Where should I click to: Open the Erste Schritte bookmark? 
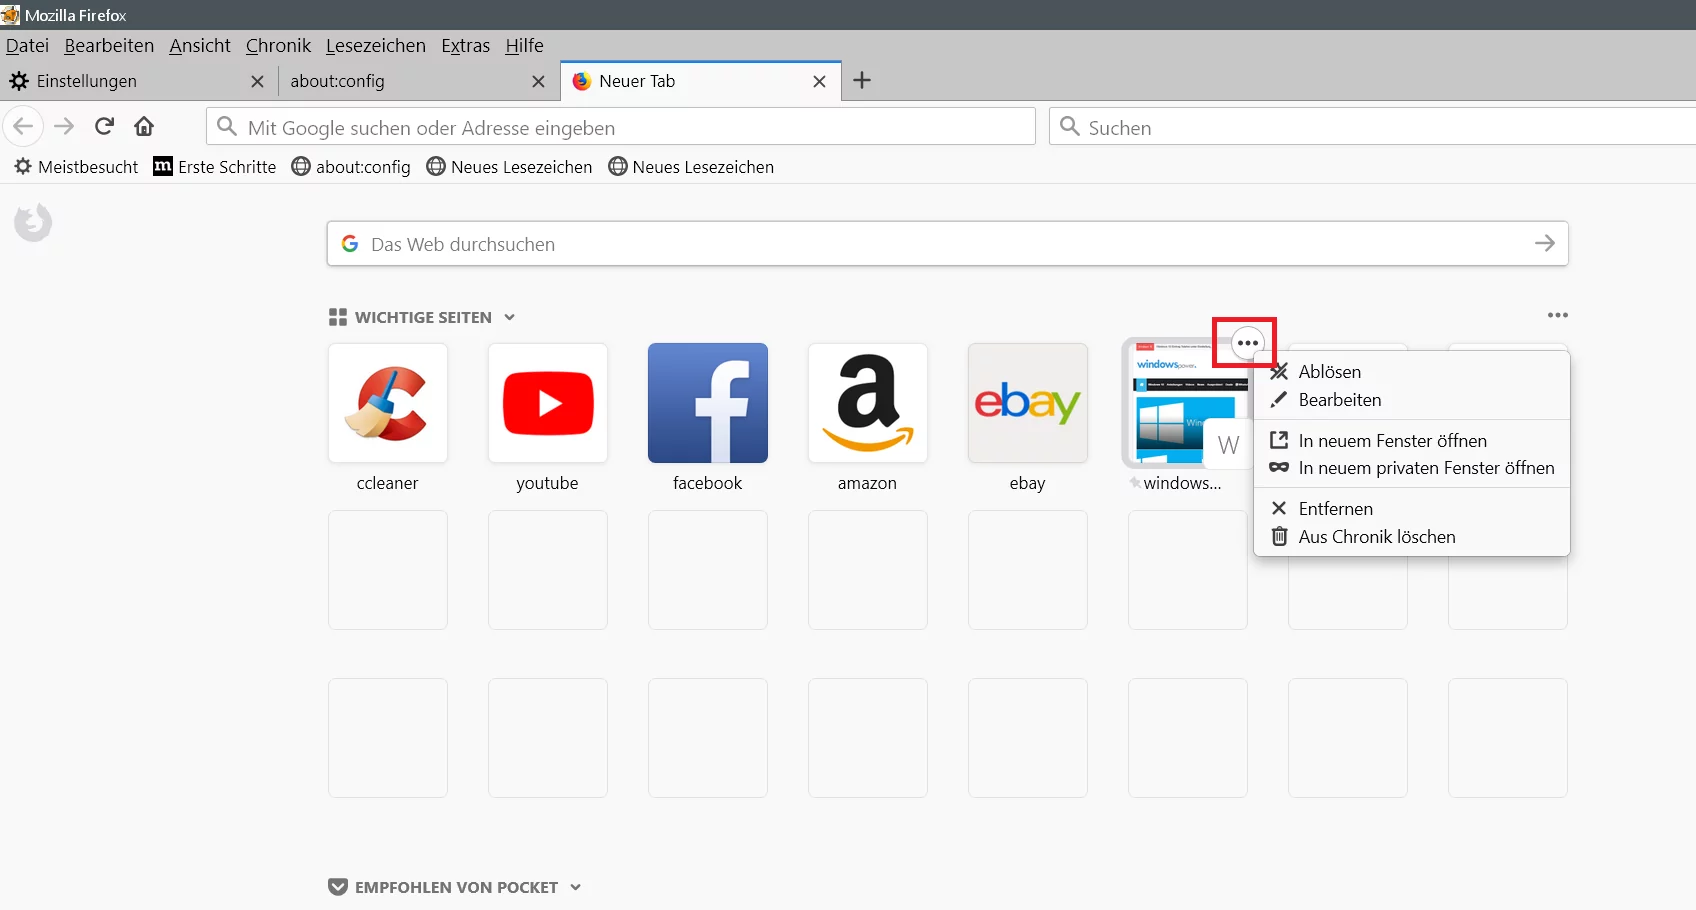coord(226,166)
